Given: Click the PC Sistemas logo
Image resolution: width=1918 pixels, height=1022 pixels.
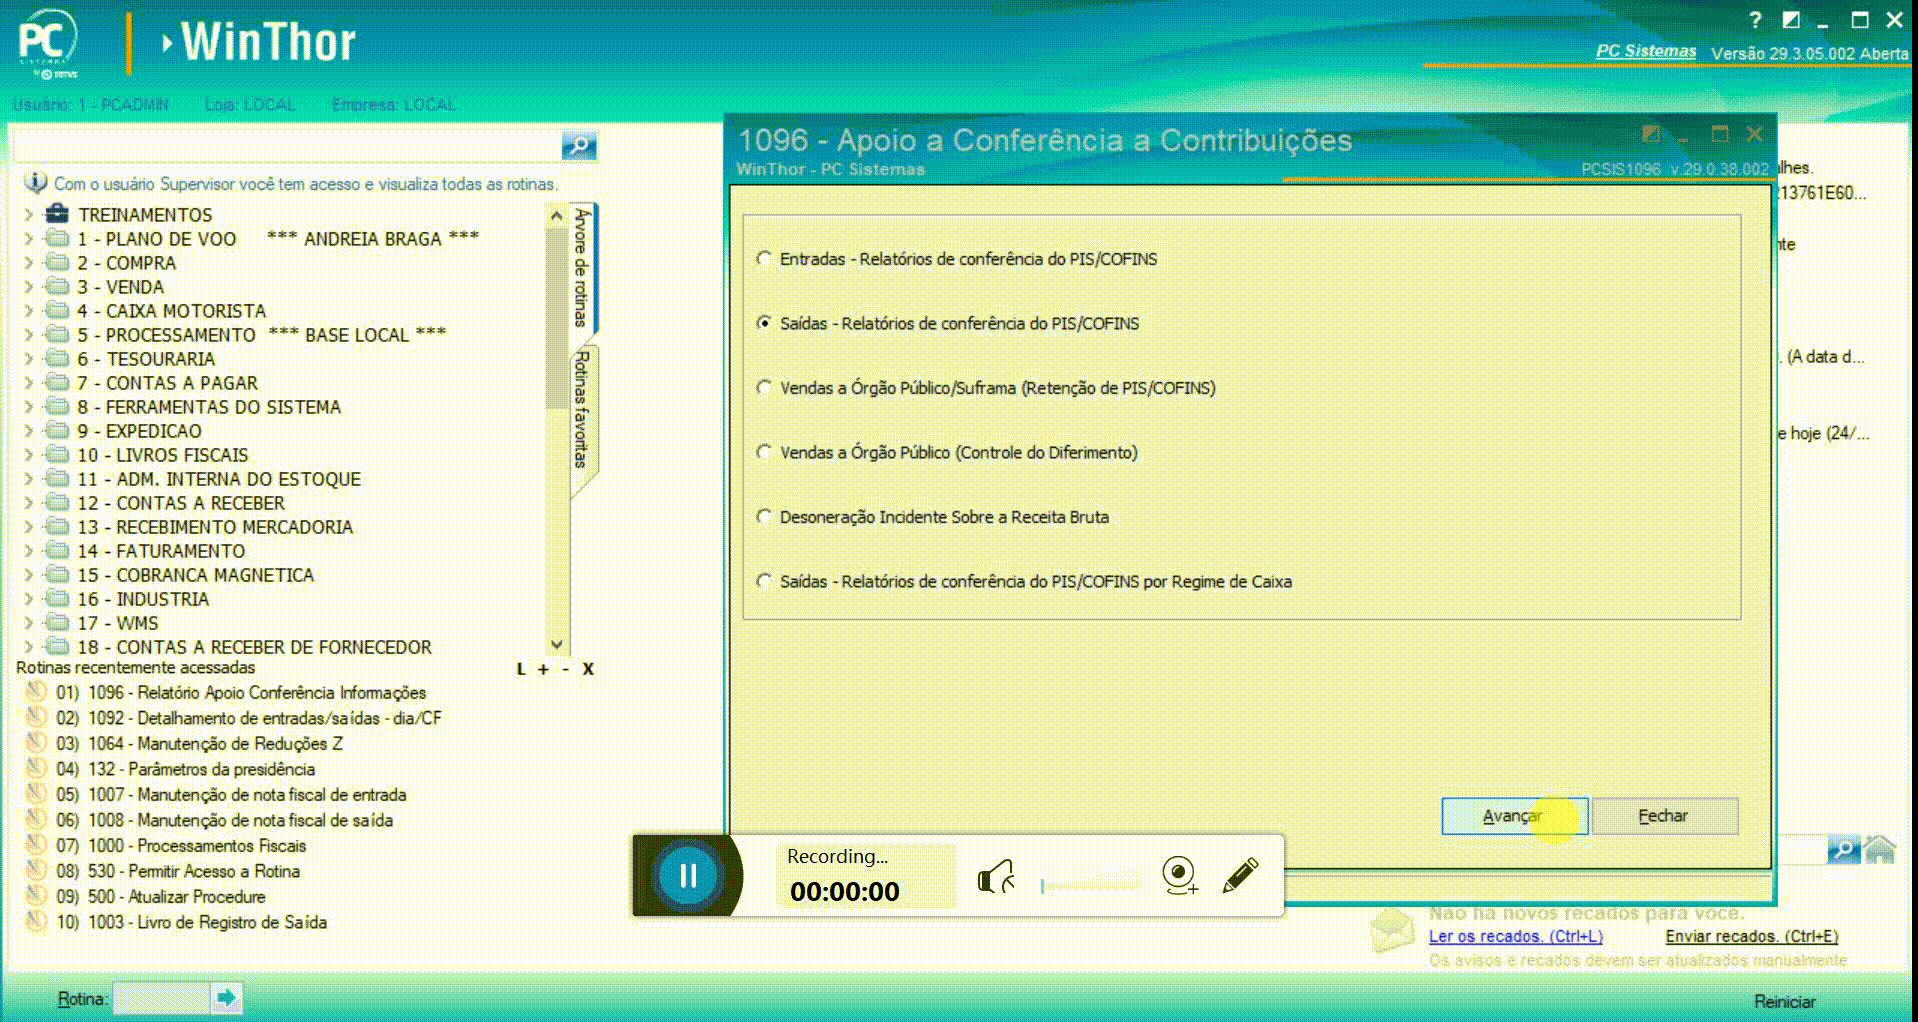Looking at the screenshot, I should click(x=47, y=43).
